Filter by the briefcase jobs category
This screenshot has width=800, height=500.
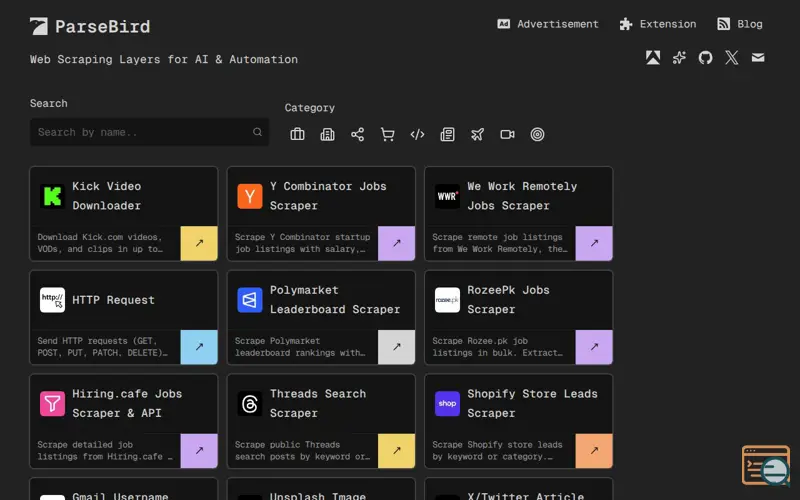tap(297, 134)
